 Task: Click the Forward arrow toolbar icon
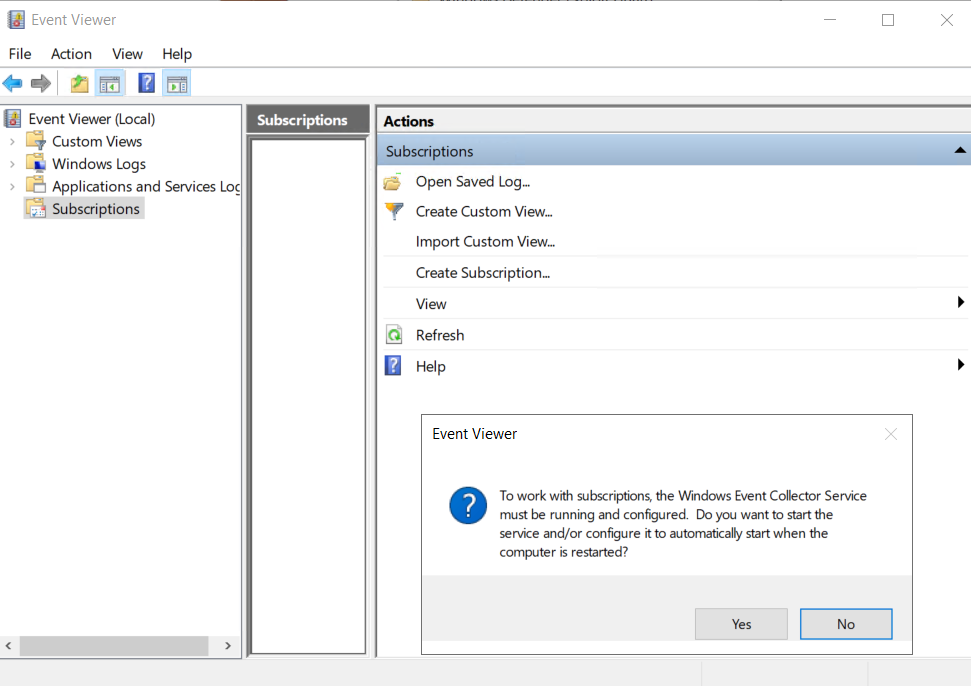(41, 83)
